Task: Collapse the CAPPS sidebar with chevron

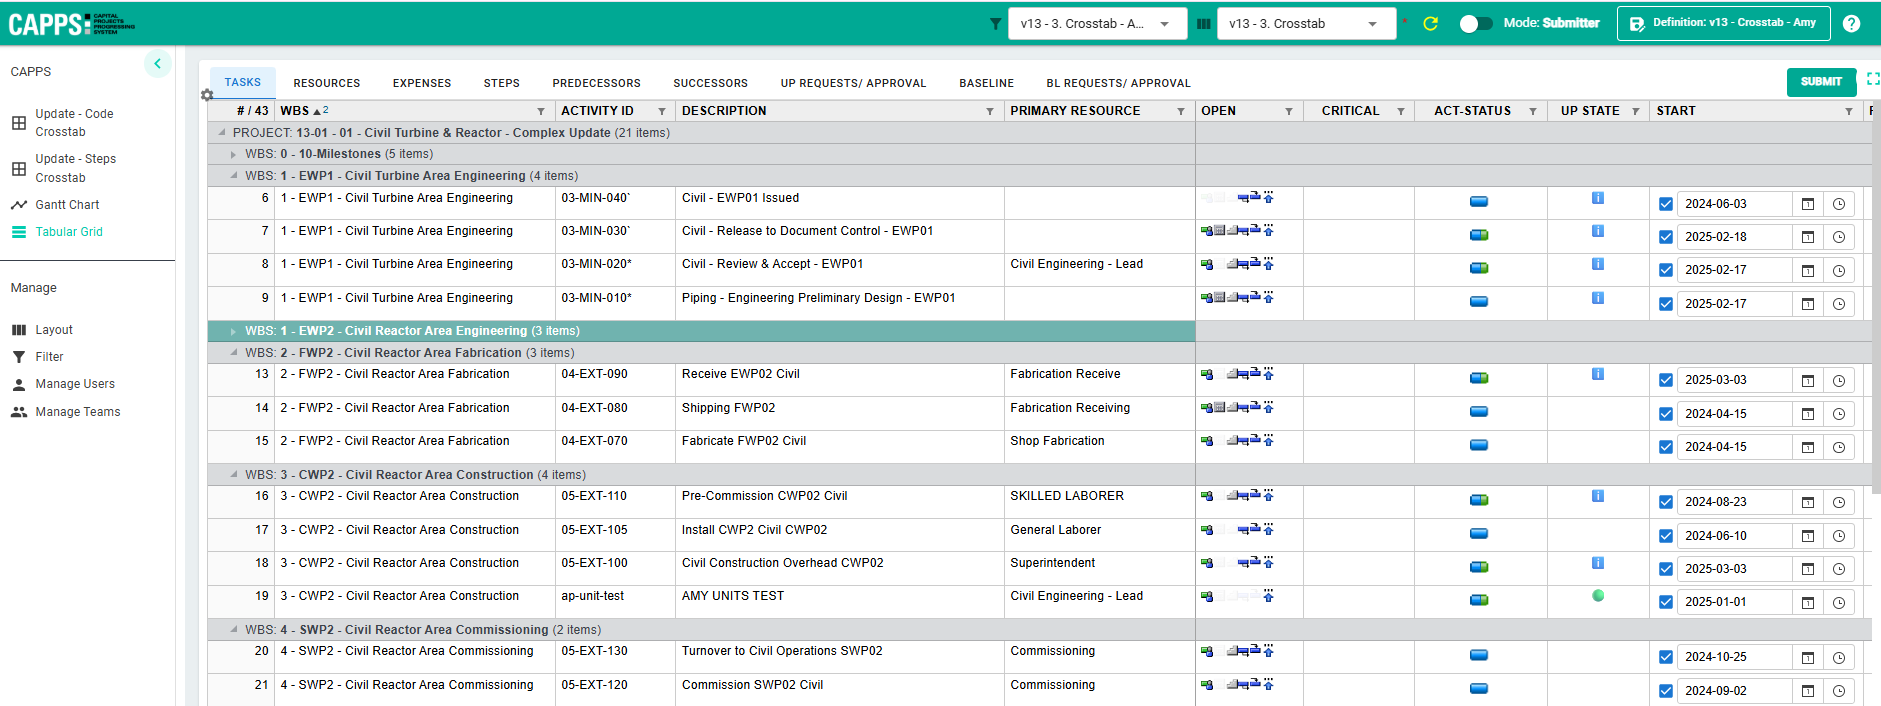Action: 157,64
